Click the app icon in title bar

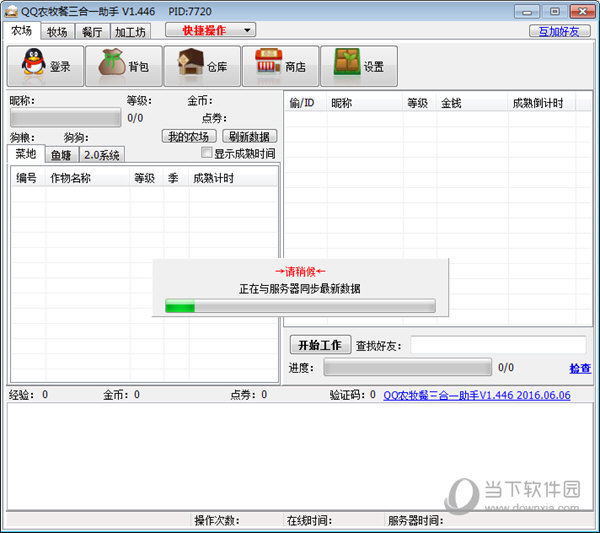click(x=11, y=11)
